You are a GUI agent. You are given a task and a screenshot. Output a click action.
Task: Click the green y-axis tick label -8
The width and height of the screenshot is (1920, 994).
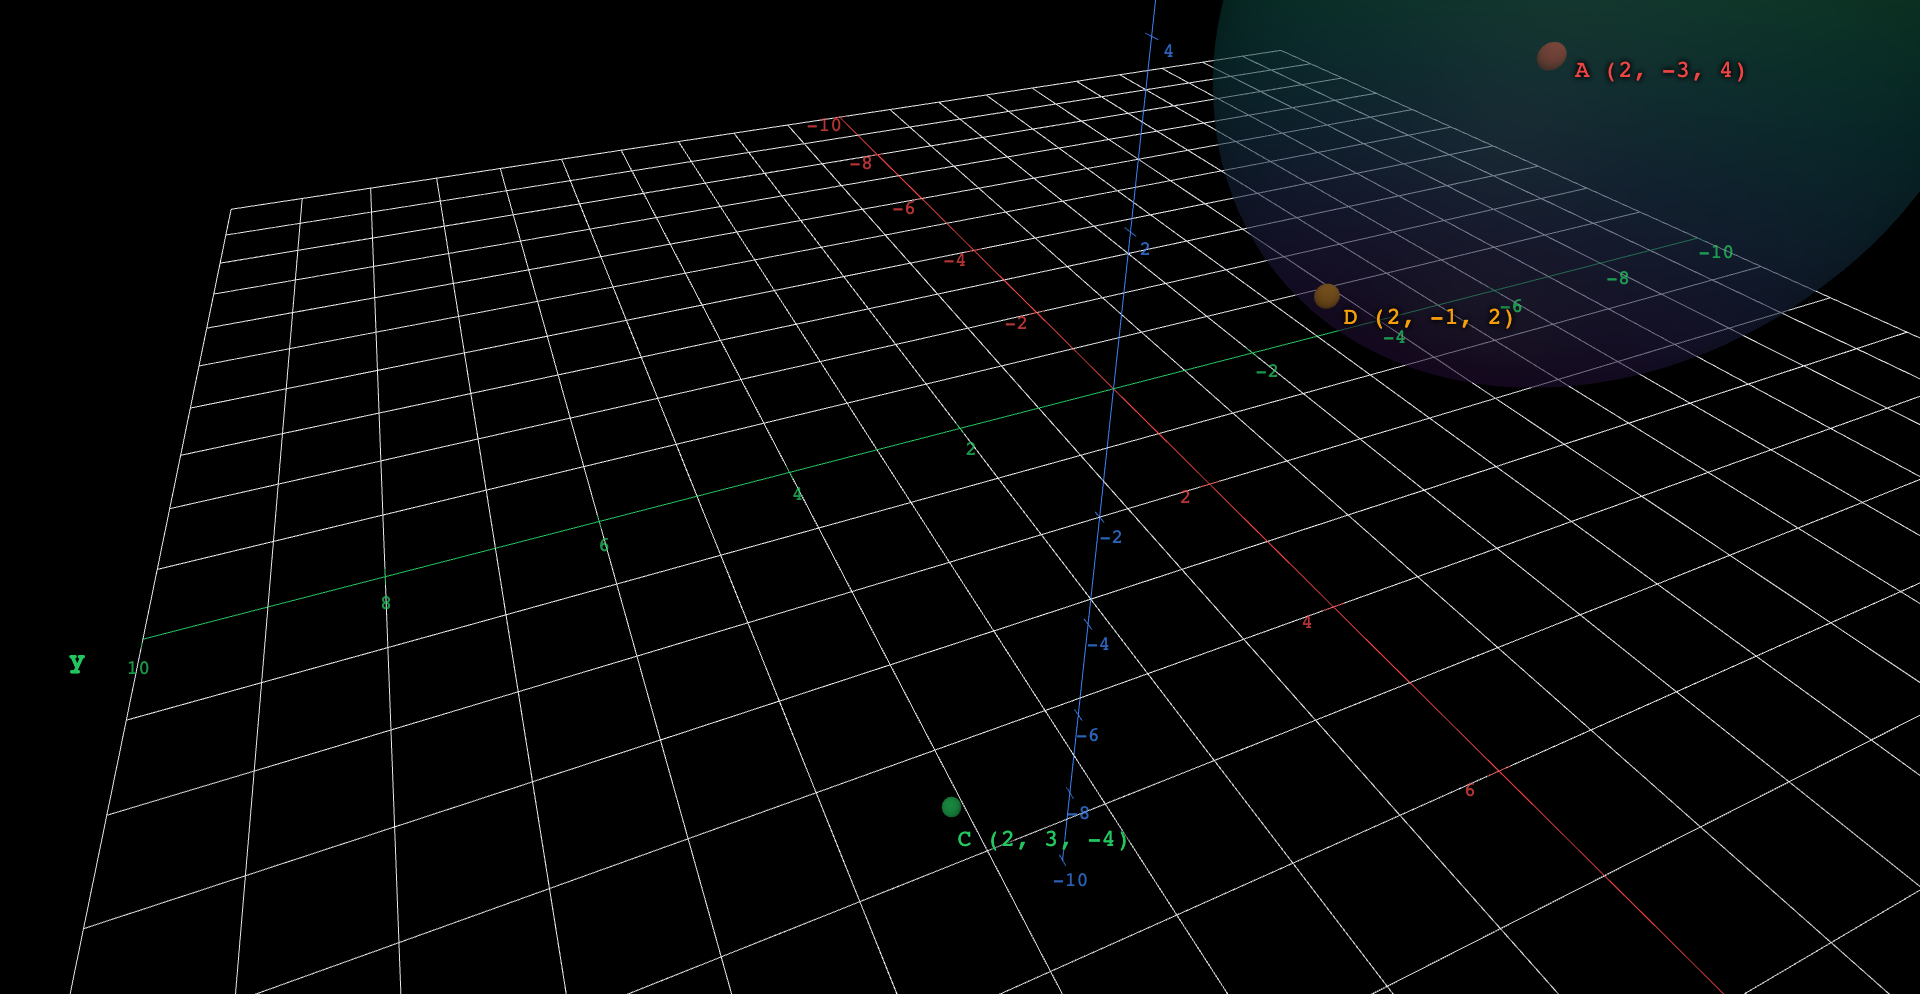tap(1618, 279)
